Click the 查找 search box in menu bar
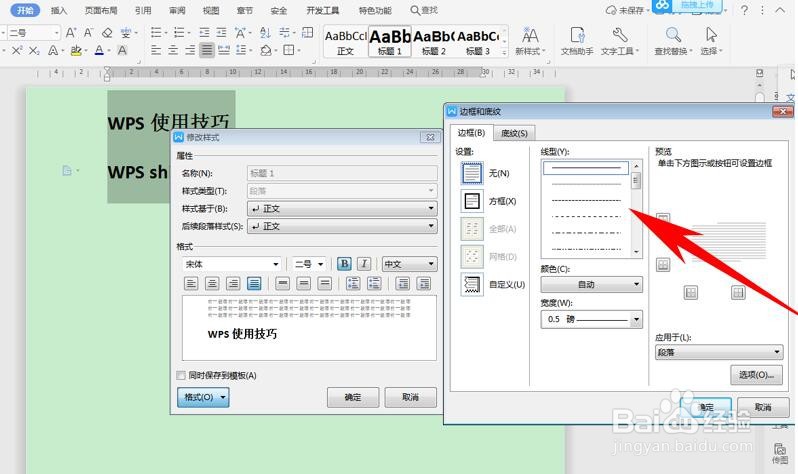Screen dimensions: 798x474 (424, 10)
